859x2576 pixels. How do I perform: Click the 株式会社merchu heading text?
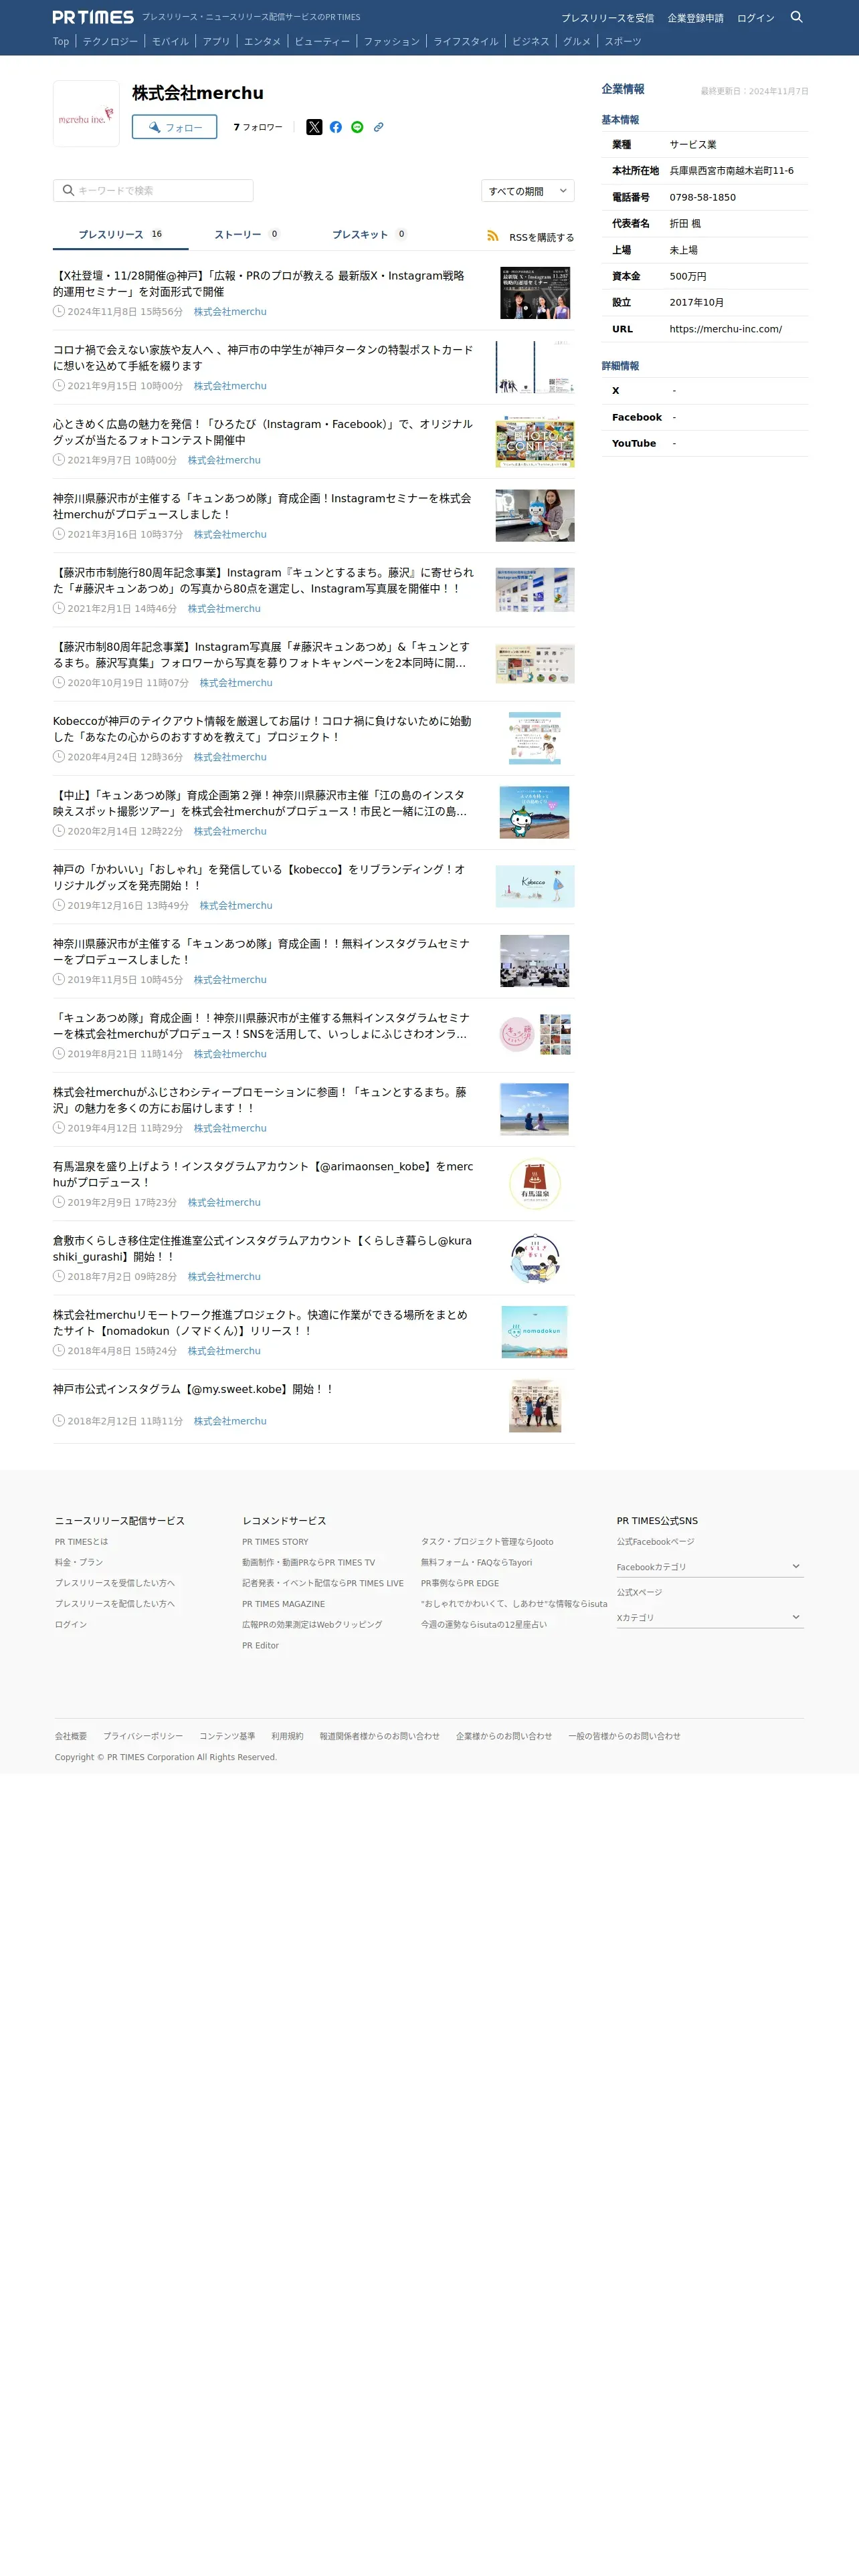click(x=198, y=93)
